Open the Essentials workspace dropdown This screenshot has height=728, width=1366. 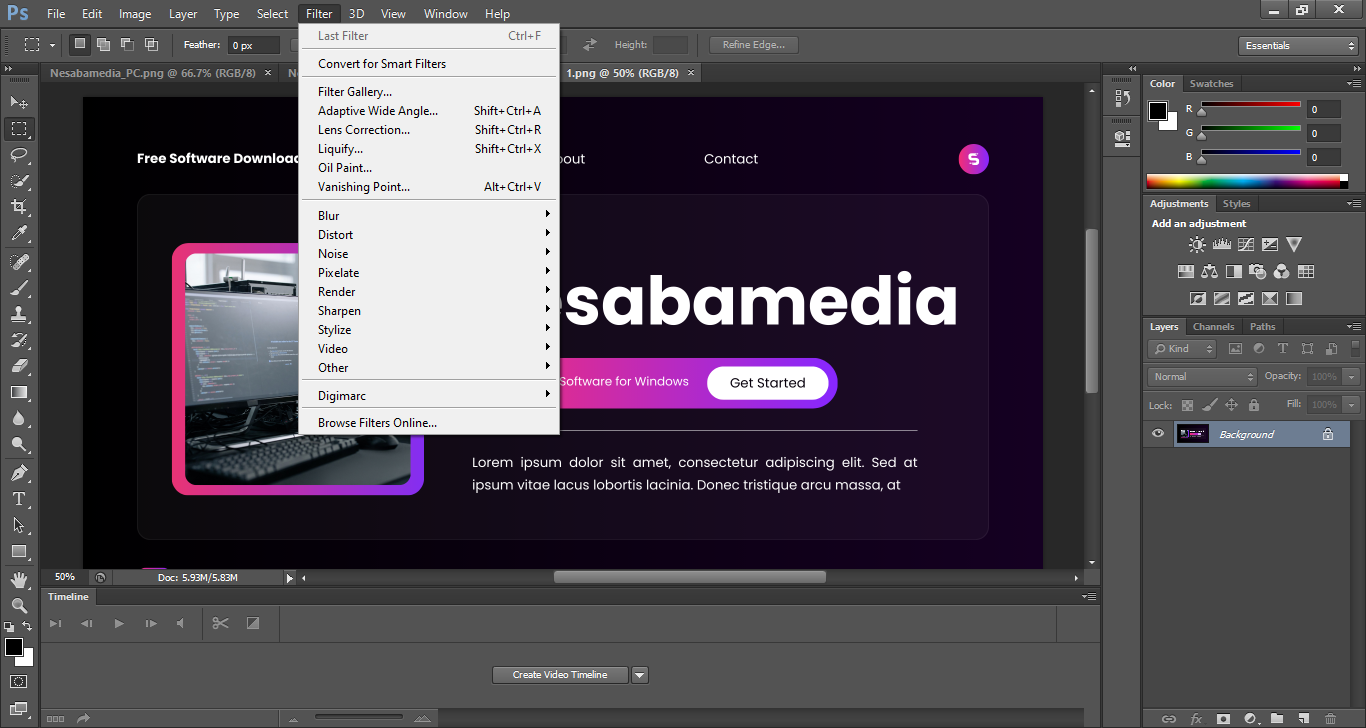point(1297,46)
